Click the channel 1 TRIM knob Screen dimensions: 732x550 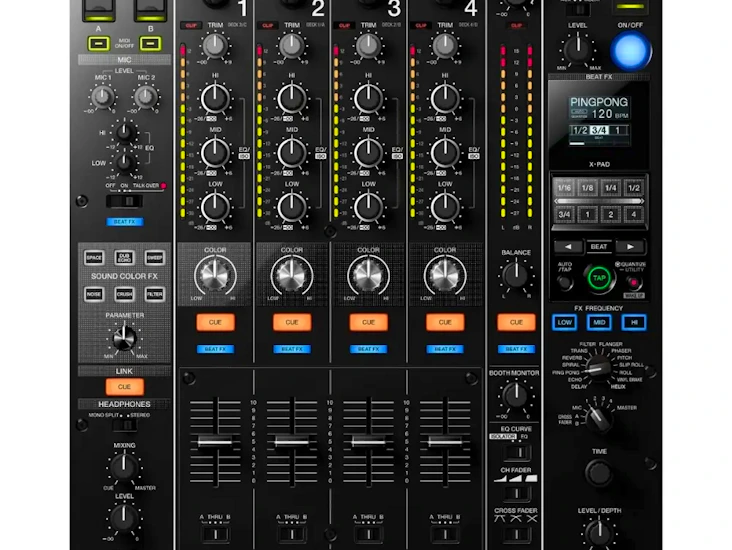(215, 46)
